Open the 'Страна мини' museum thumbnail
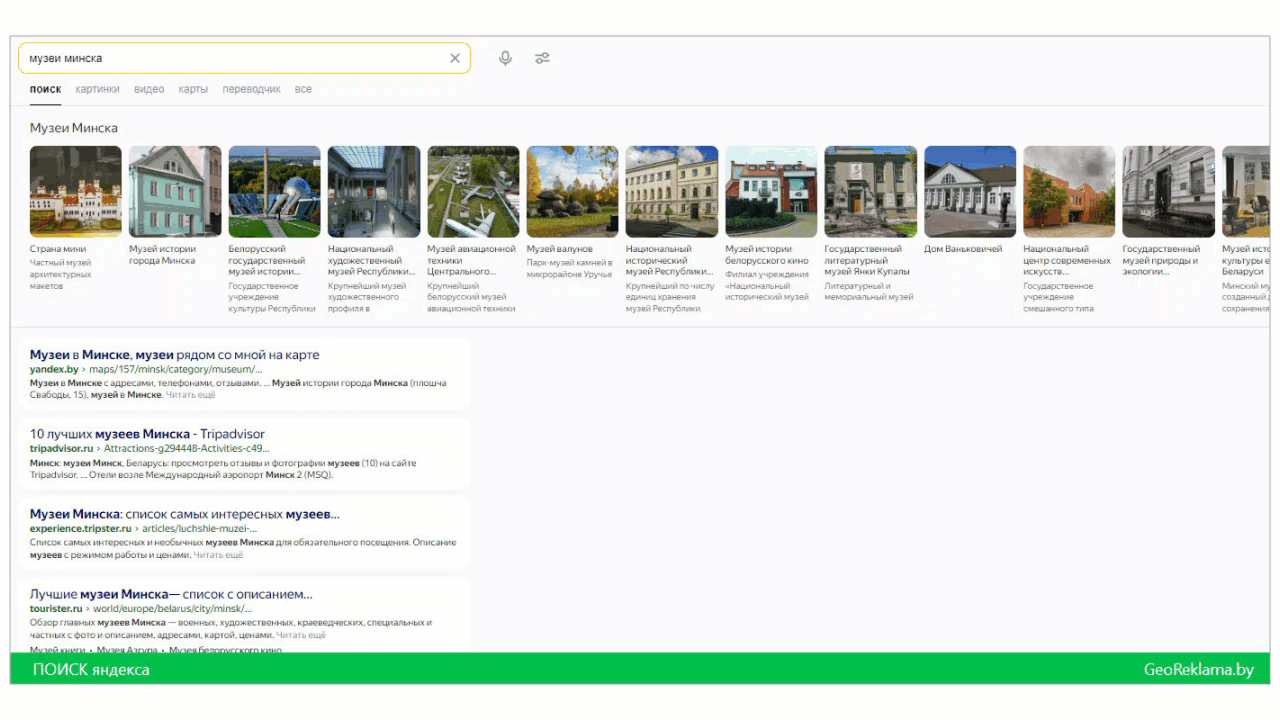Screen dimensions: 1280x720 click(76, 191)
